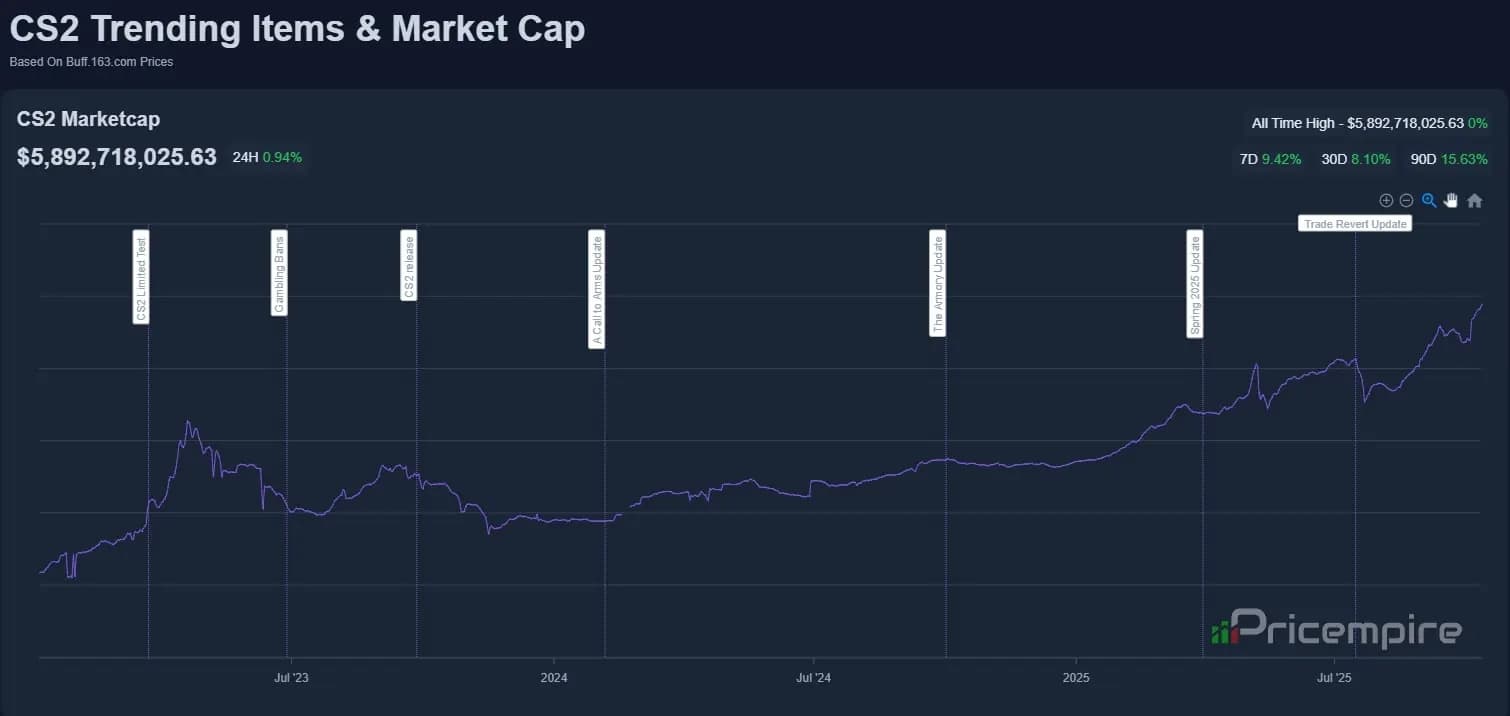1510x716 pixels.
Task: Click the CS2 Limited Test annotation
Action: tap(141, 277)
